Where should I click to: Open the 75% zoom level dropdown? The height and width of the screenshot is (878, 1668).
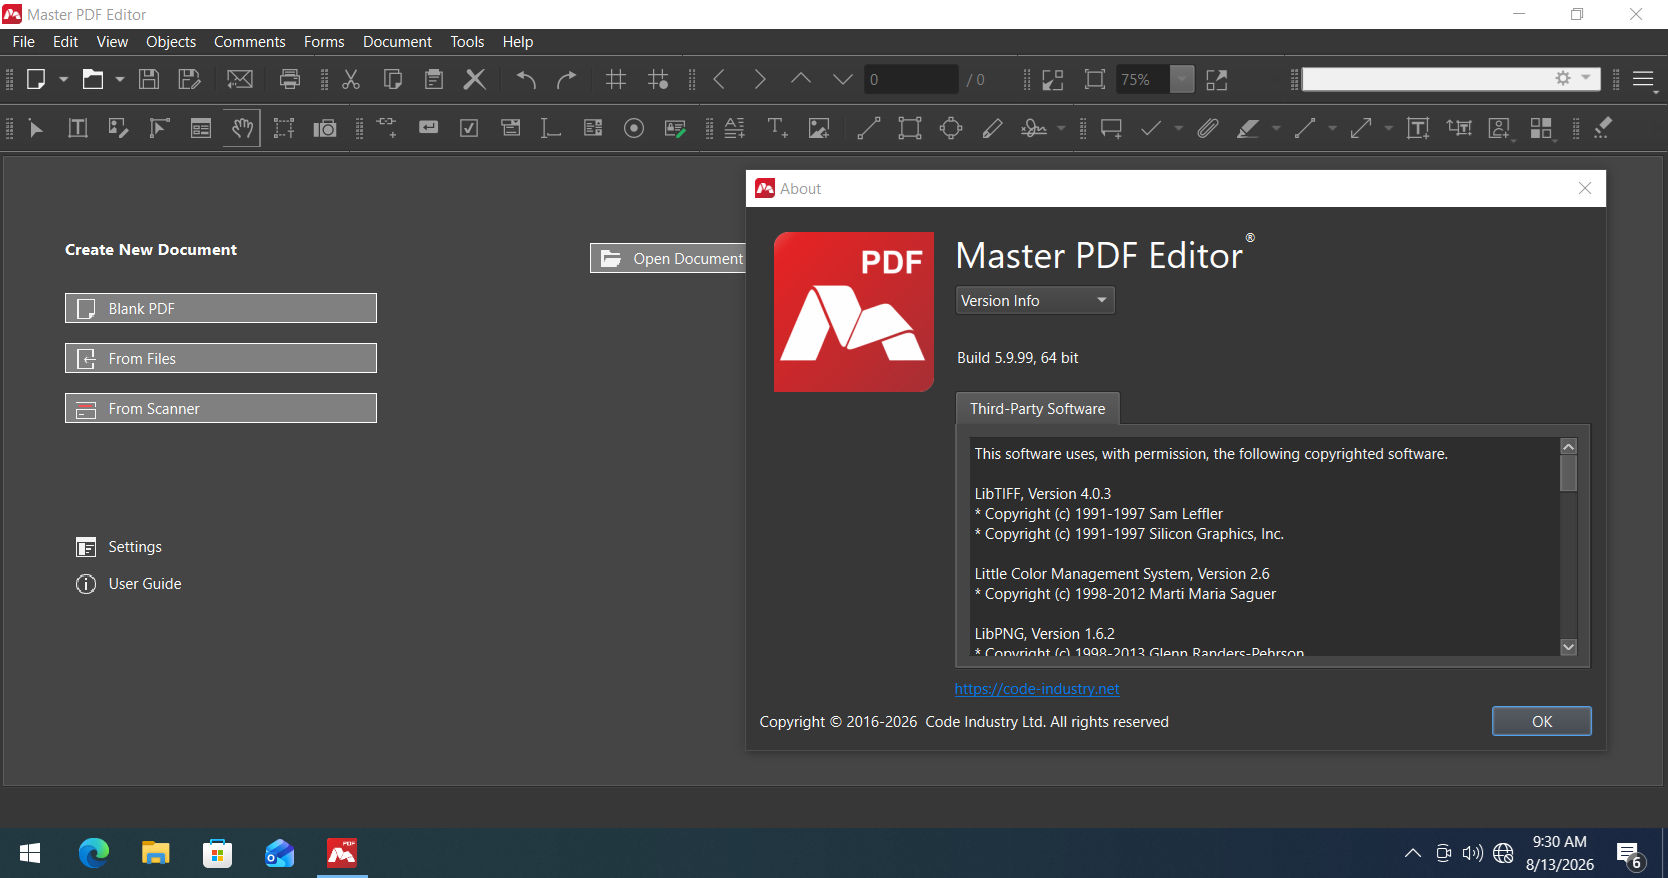click(1182, 79)
